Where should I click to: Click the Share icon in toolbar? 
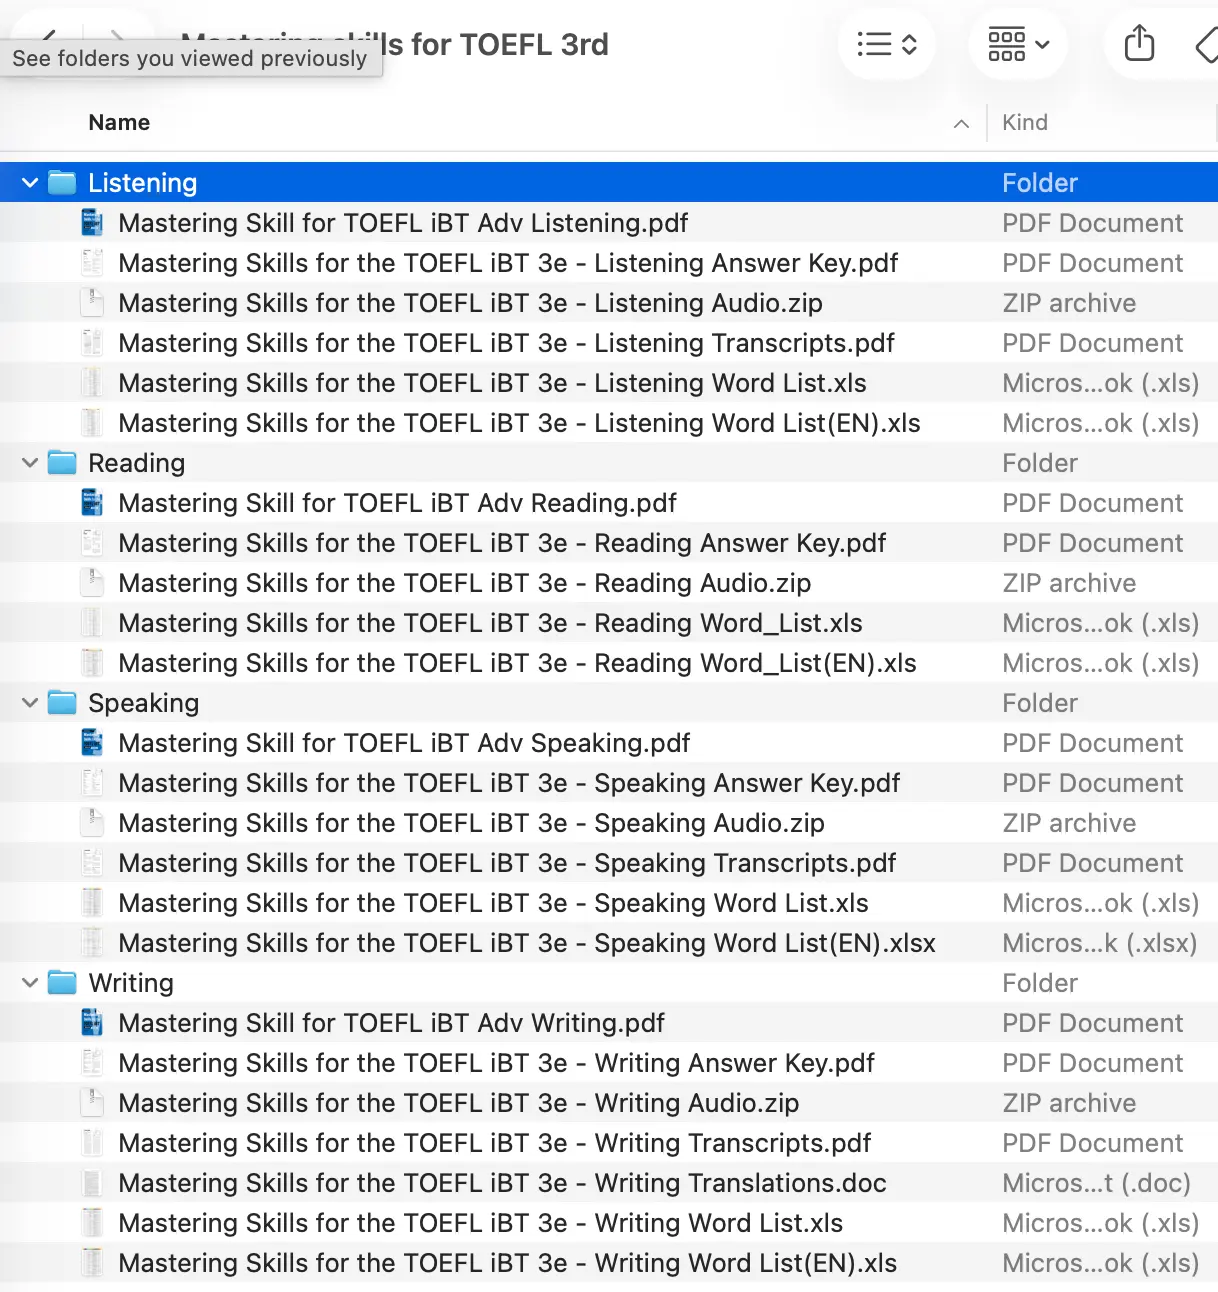[1139, 44]
